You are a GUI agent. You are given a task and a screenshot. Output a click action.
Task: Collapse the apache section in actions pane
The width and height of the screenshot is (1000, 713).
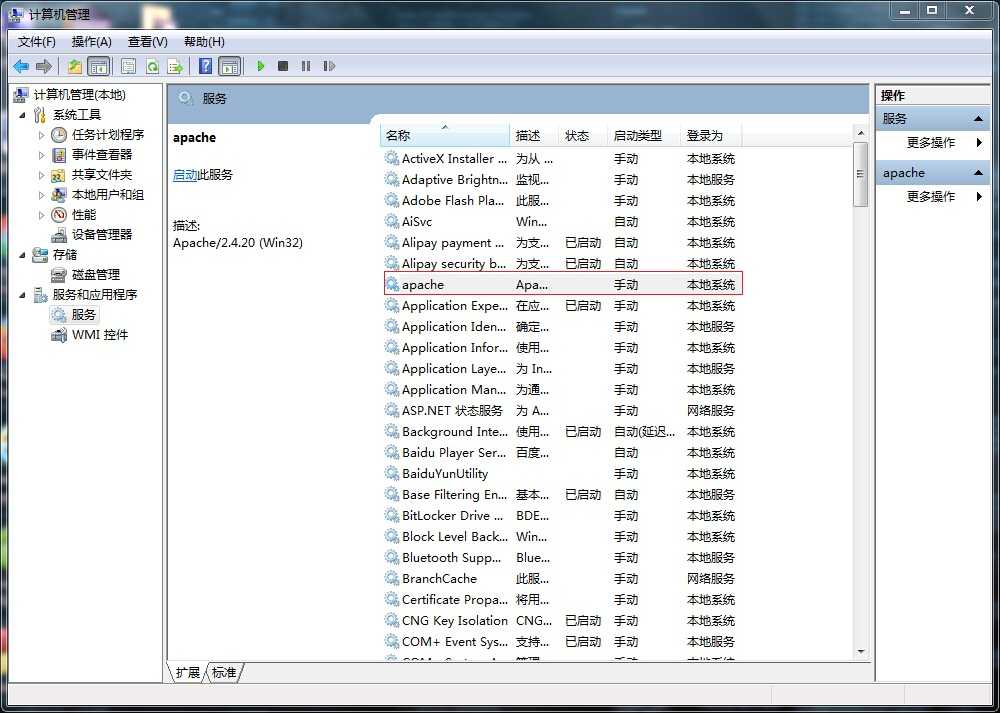click(x=978, y=173)
